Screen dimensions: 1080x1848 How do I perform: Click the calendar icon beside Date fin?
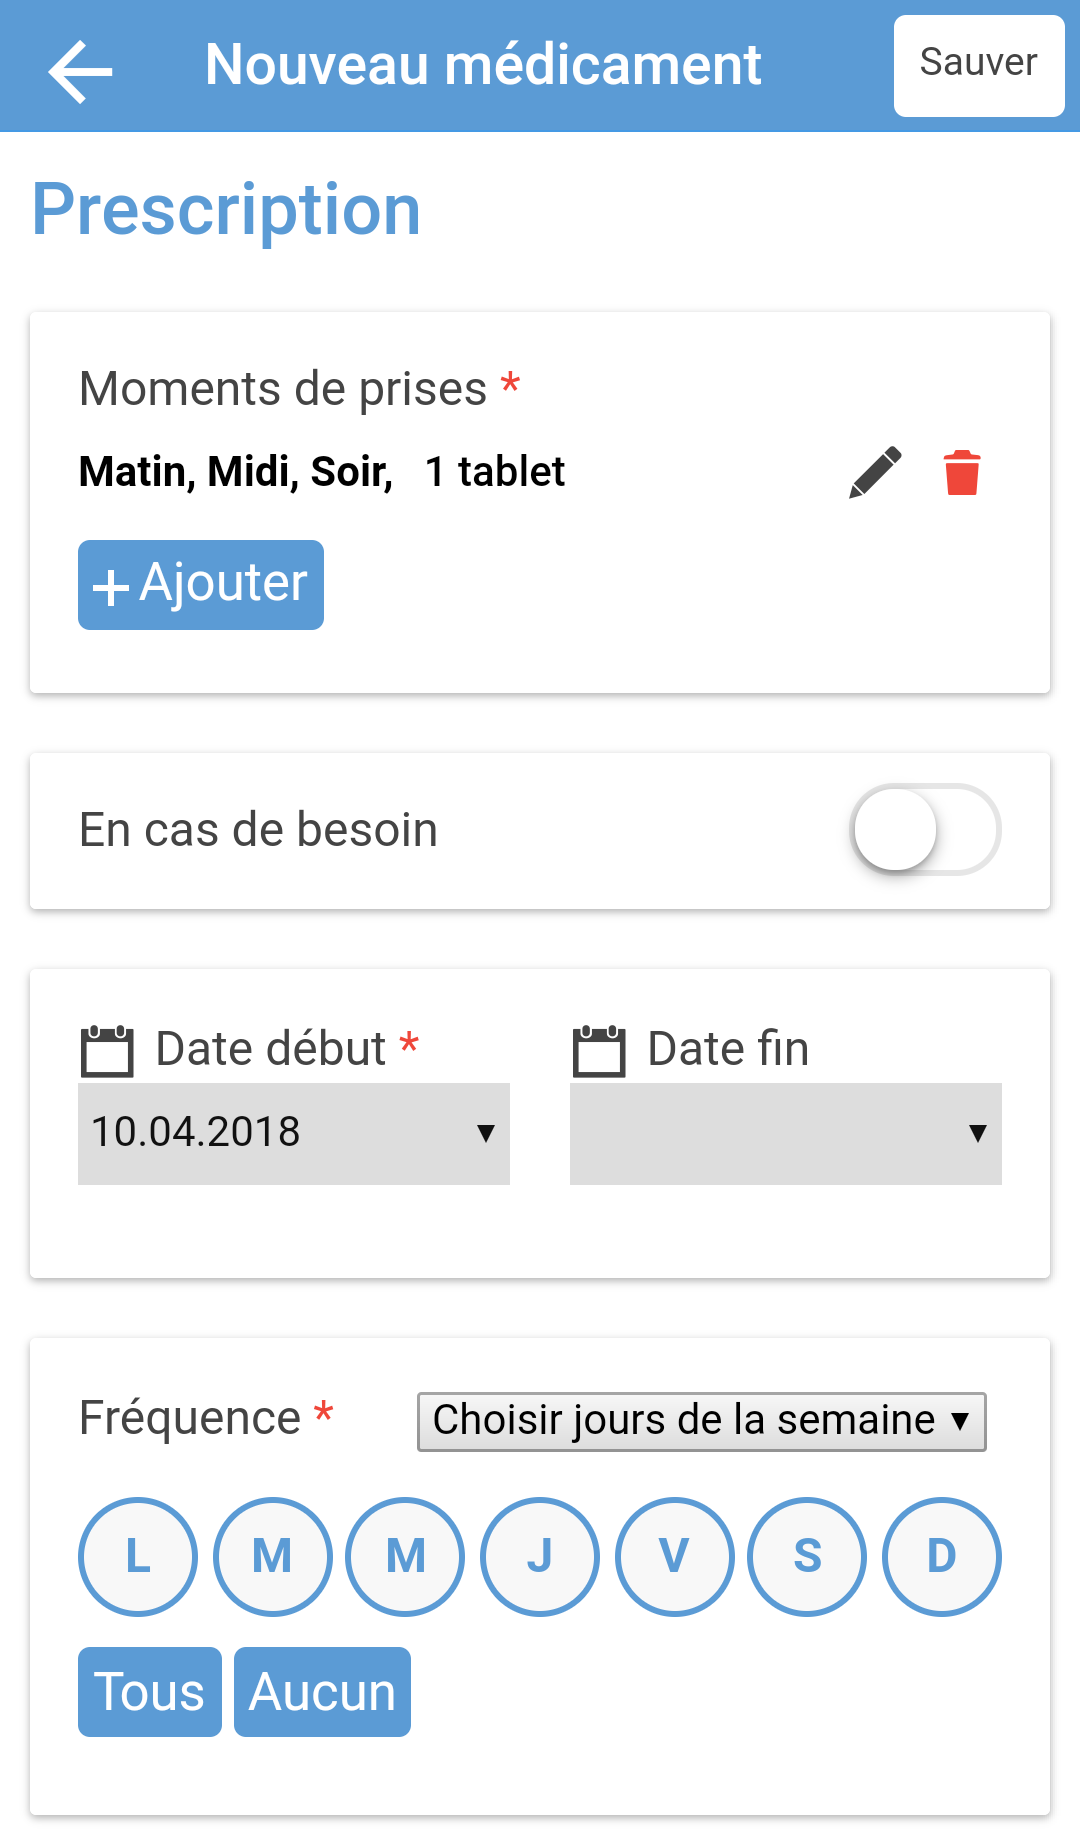598,1050
